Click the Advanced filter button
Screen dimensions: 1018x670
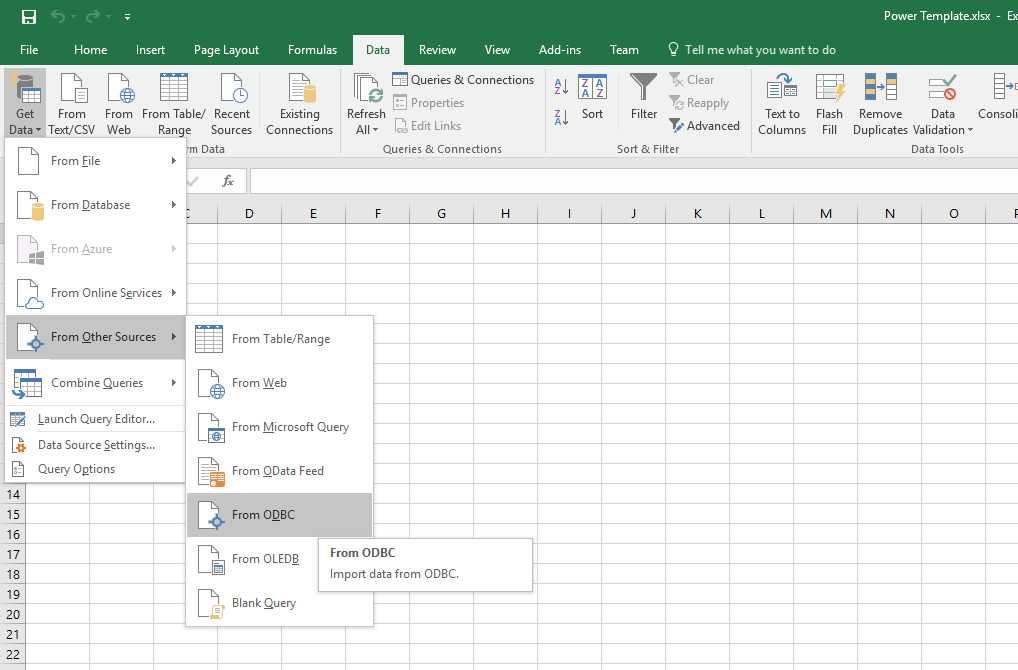click(x=704, y=126)
